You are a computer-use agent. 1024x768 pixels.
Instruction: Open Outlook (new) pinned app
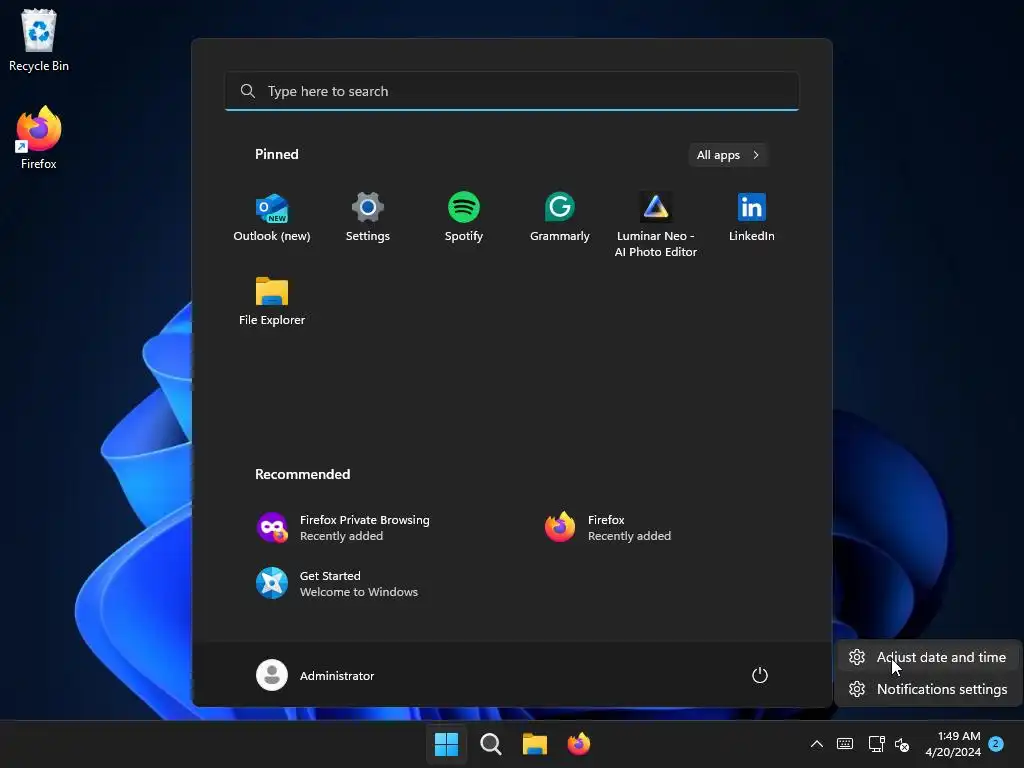click(x=272, y=218)
